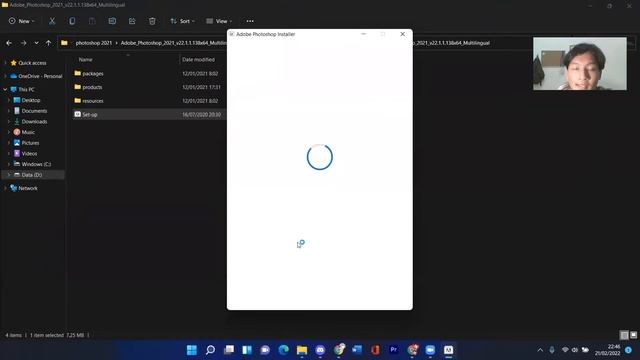Image resolution: width=640 pixels, height=360 pixels.
Task: Select the packages folder
Action: (x=93, y=73)
